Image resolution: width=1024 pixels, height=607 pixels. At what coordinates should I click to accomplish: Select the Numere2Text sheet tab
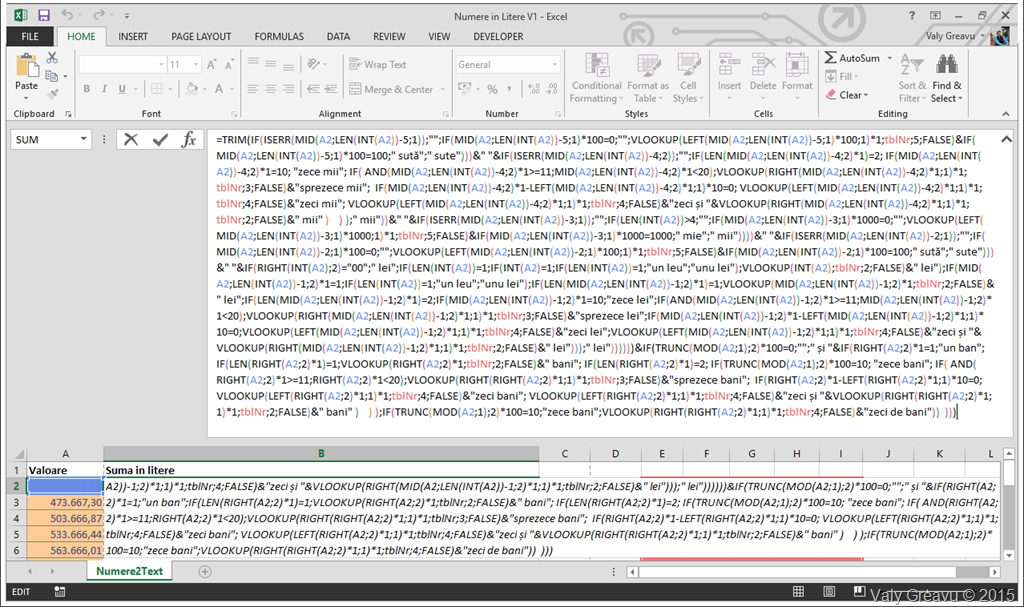click(130, 571)
